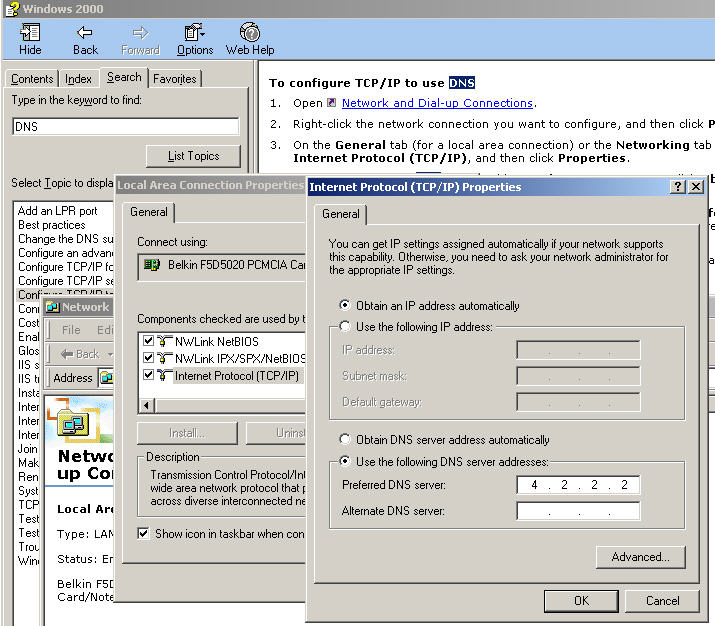Click the Preferred DNS server field
Viewport: 715px width, 626px height.
[x=578, y=485]
